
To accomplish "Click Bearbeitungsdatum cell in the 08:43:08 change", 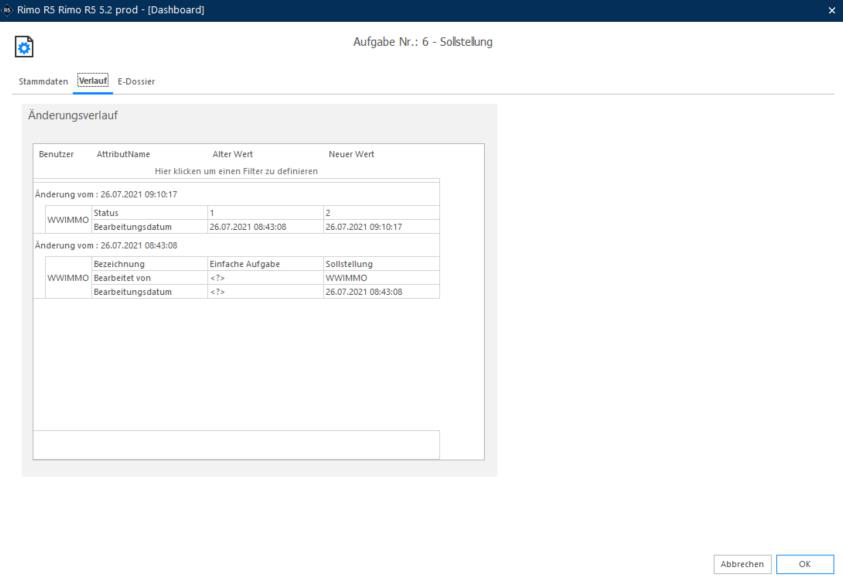I will point(149,292).
